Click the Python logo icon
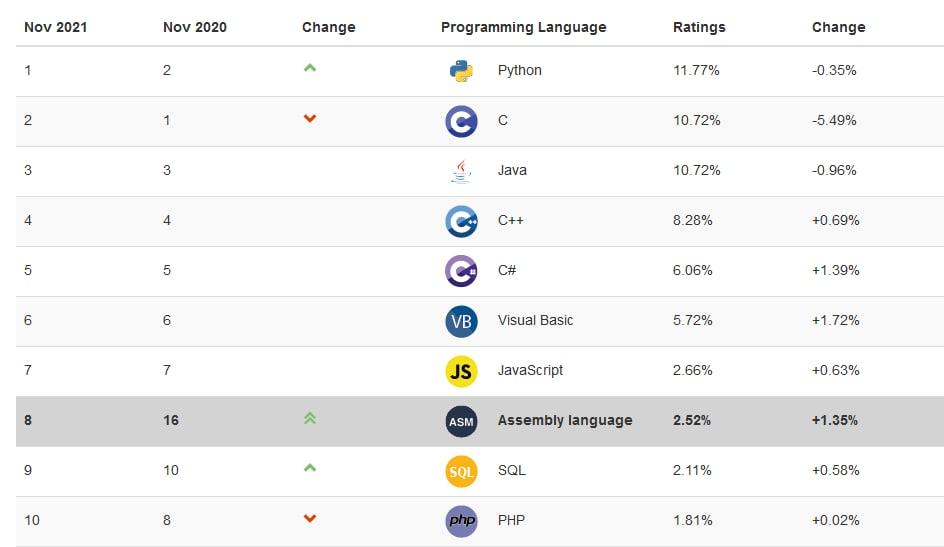The width and height of the screenshot is (944, 547). point(461,71)
